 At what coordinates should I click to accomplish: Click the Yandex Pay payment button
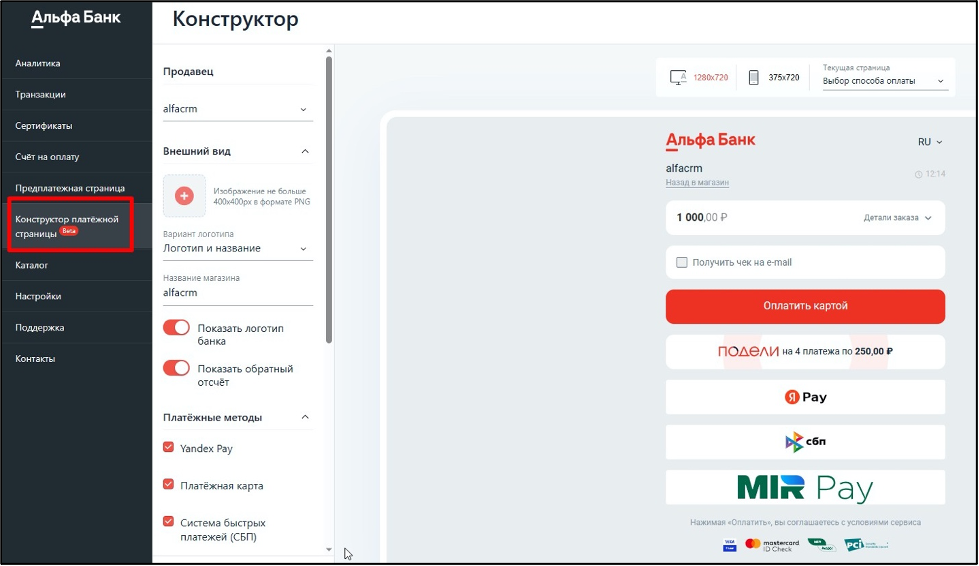point(805,397)
